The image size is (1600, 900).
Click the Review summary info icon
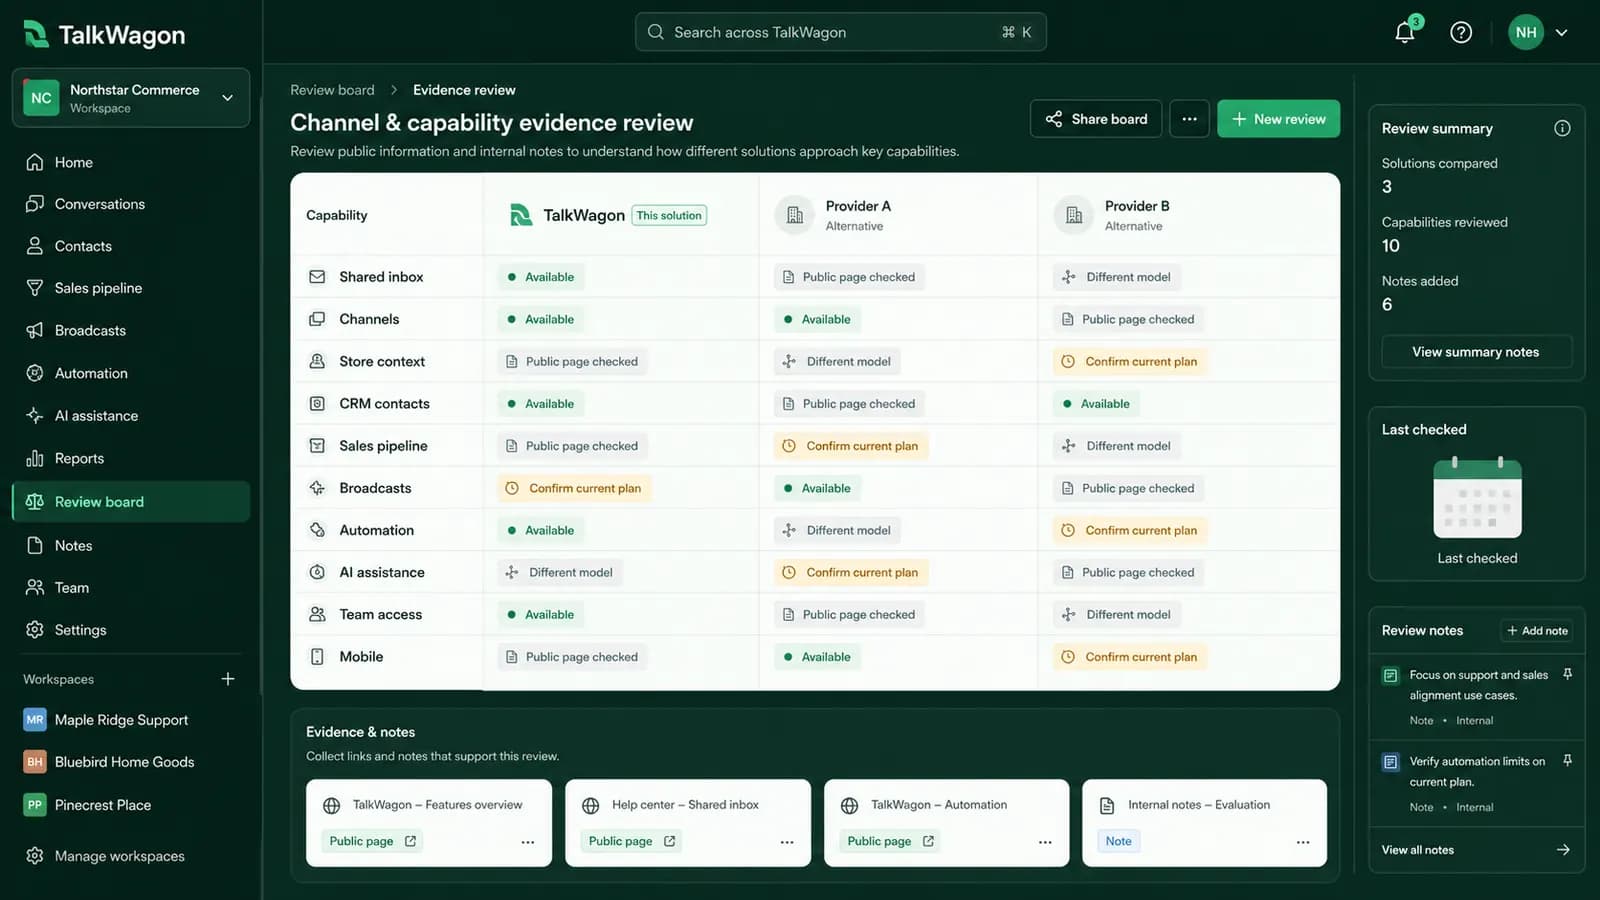(x=1562, y=128)
